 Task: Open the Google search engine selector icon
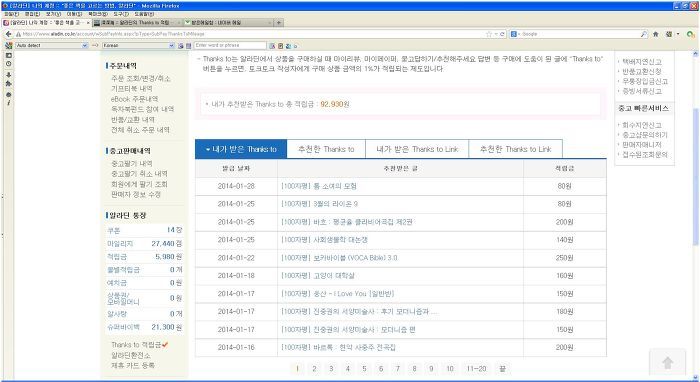coord(514,34)
